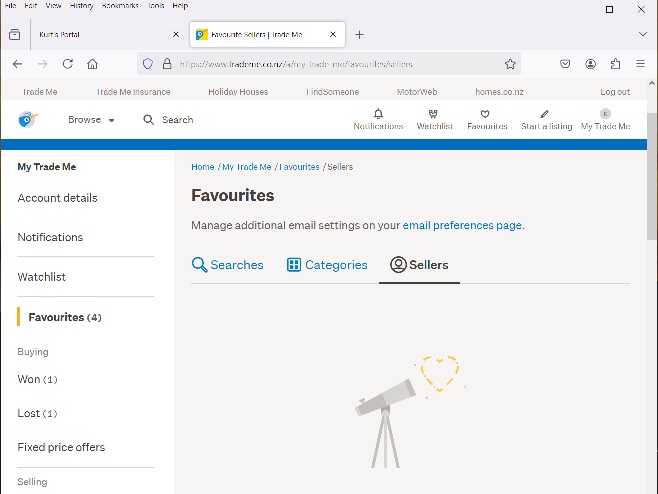Image resolution: width=658 pixels, height=494 pixels.
Task: Click the Search field in header
Action: [168, 120]
